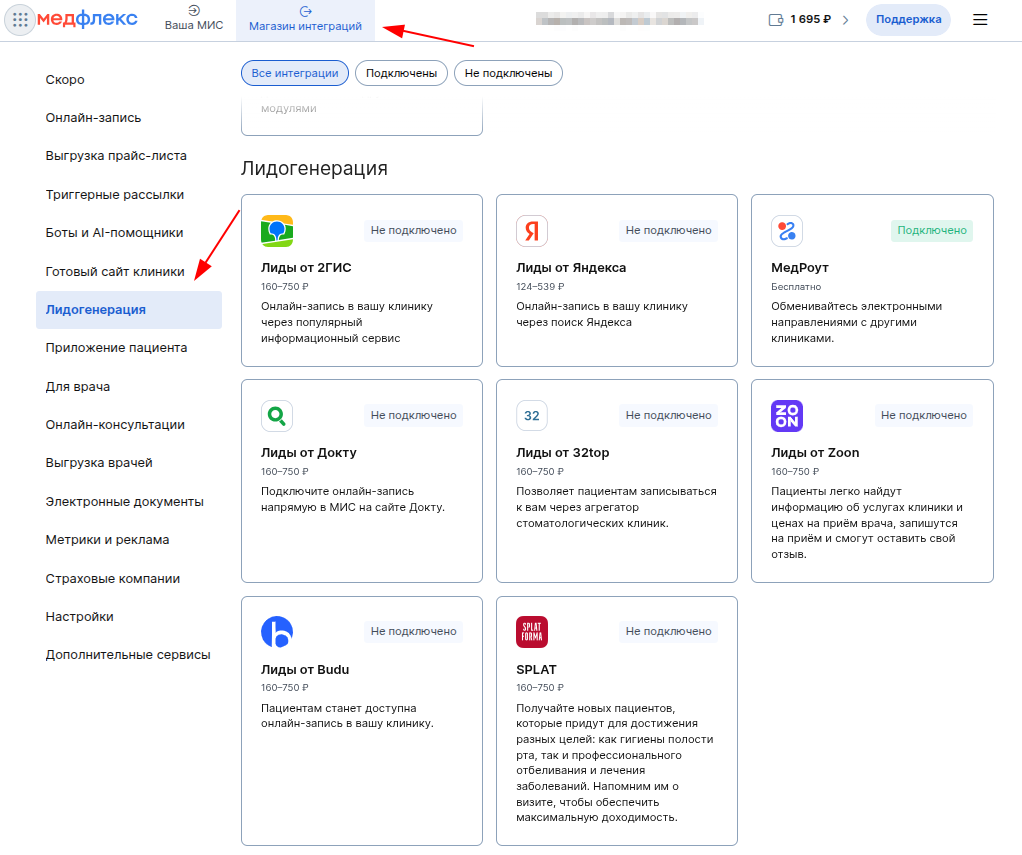
Task: Click the Zoon logo icon
Action: click(x=787, y=416)
